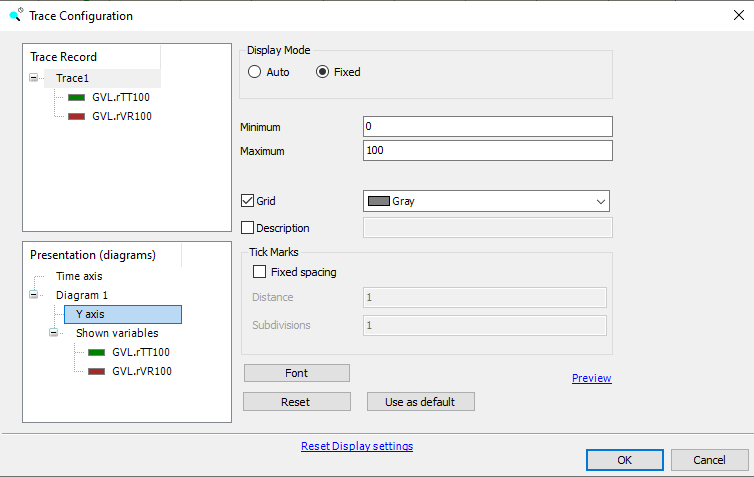Select the Auto display mode
This screenshot has height=477, width=754.
coord(254,72)
